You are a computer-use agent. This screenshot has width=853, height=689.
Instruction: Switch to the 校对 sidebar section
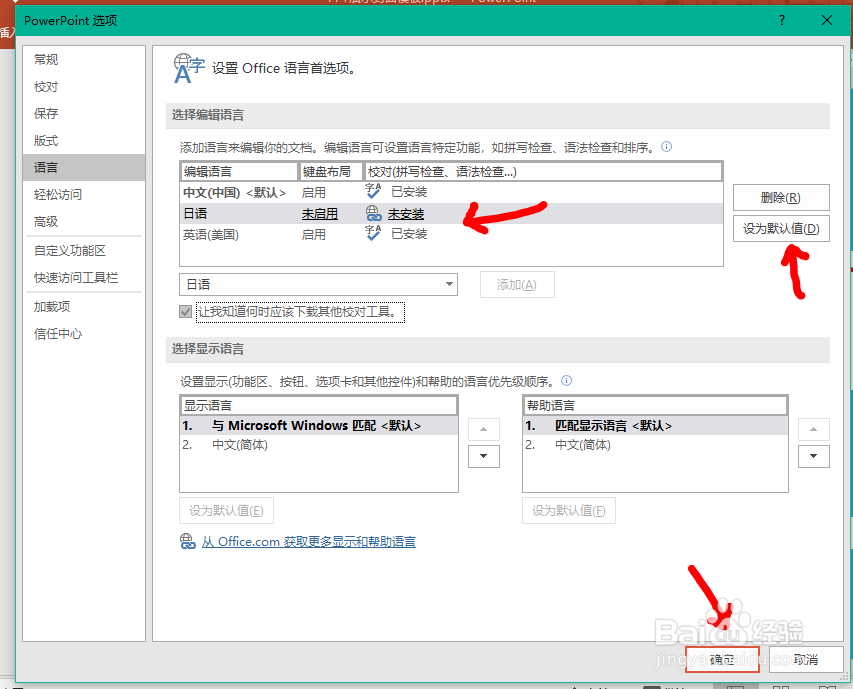(x=45, y=86)
